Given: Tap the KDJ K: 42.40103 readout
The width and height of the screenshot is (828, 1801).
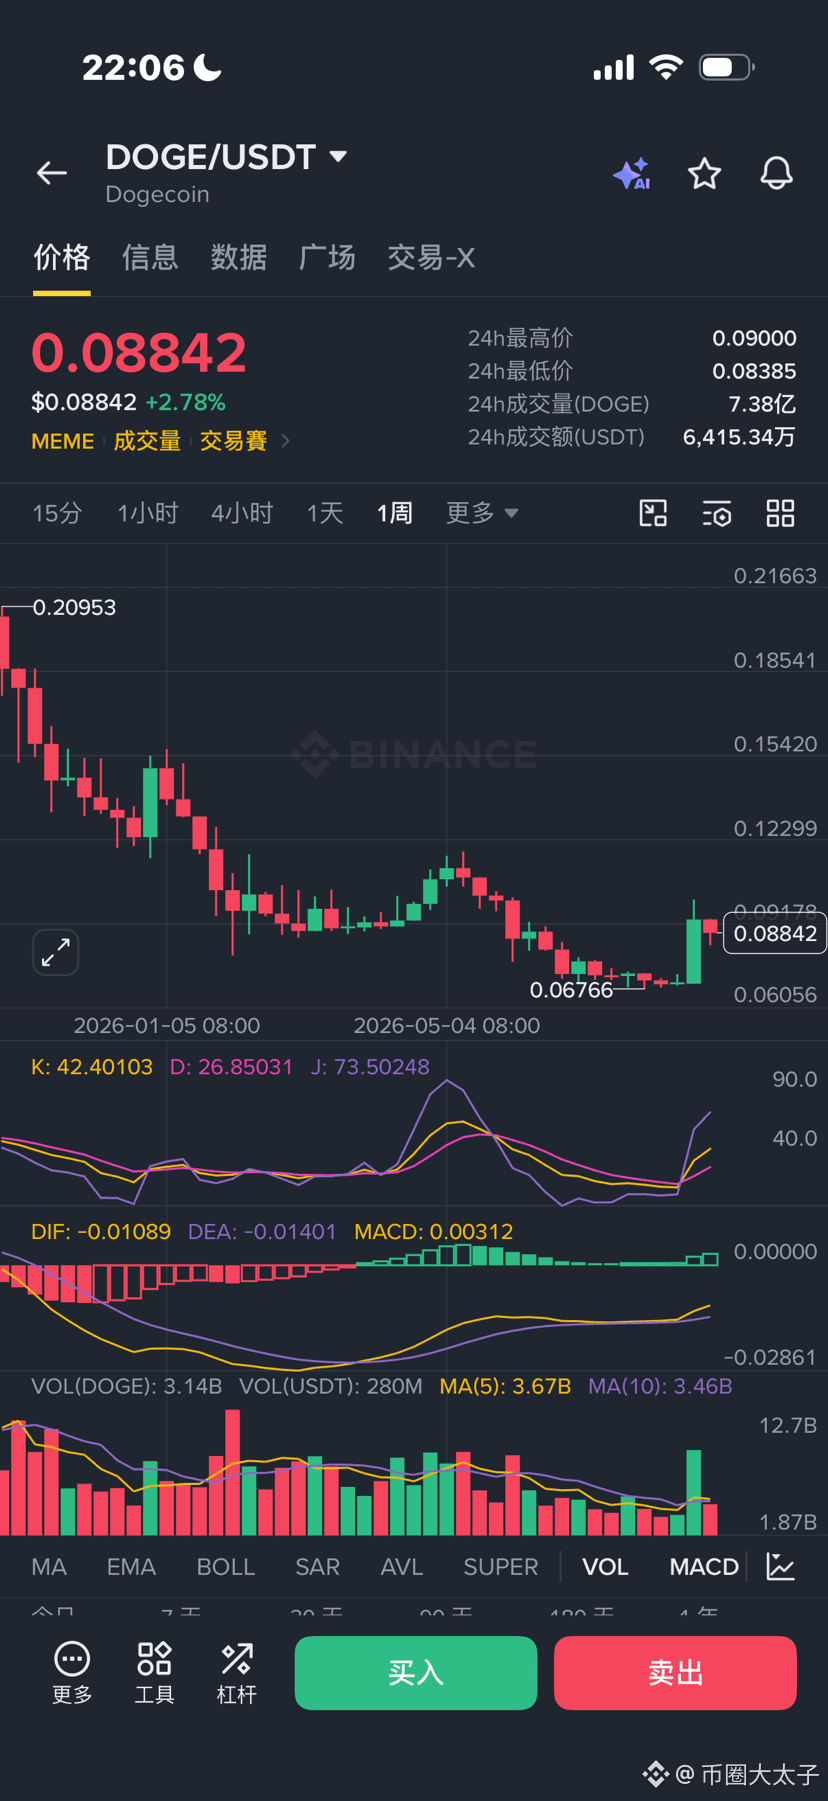Looking at the screenshot, I should [x=92, y=1067].
